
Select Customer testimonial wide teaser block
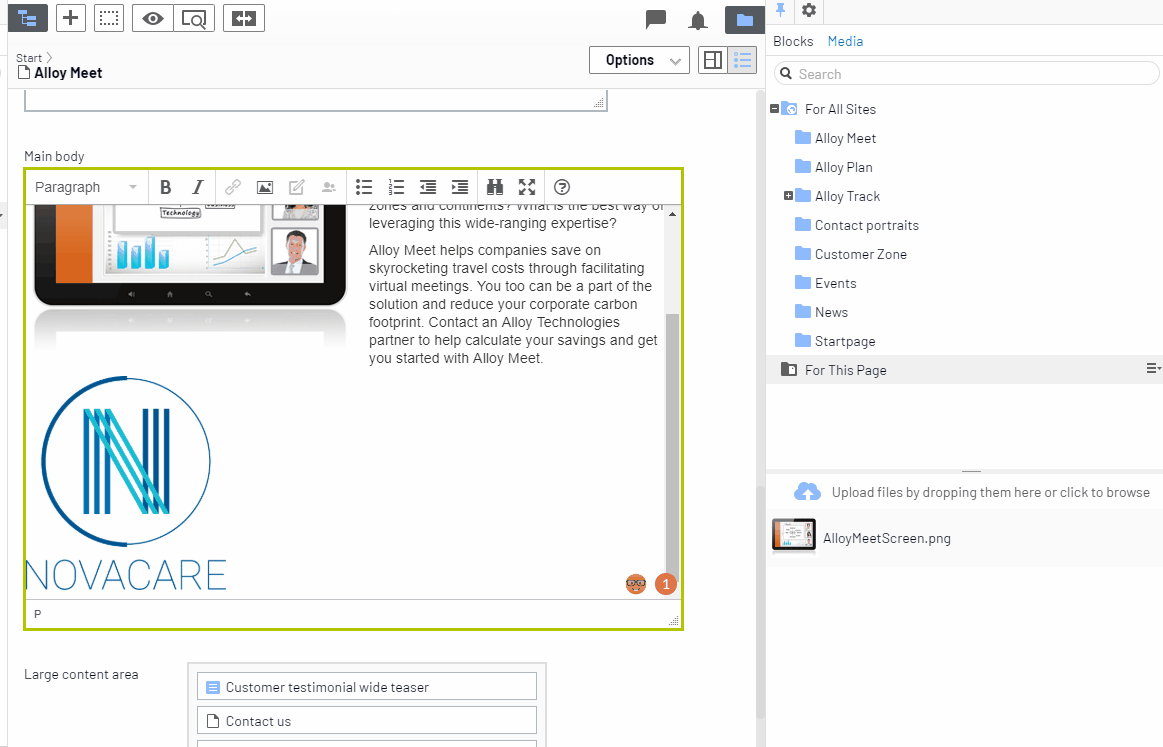click(366, 687)
